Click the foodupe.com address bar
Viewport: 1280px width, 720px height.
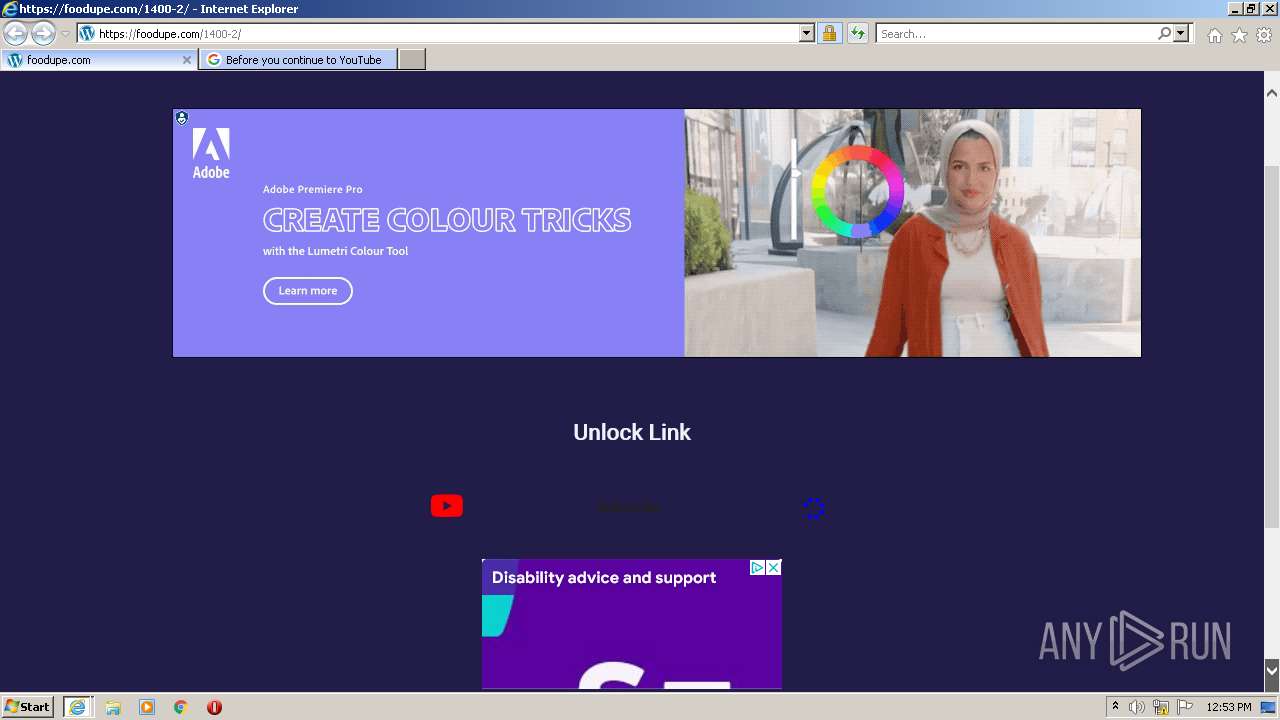click(x=438, y=34)
